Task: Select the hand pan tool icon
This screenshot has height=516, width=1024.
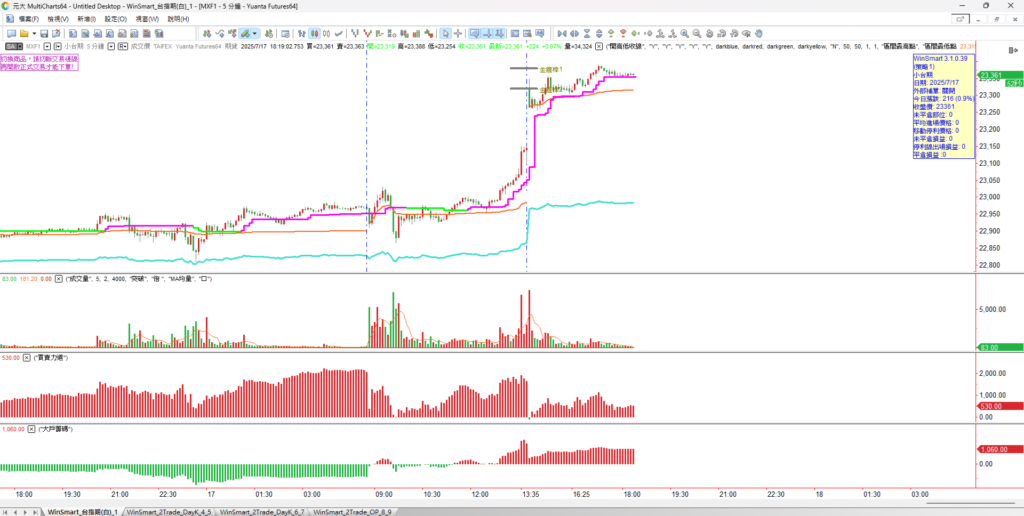Action: (x=758, y=33)
